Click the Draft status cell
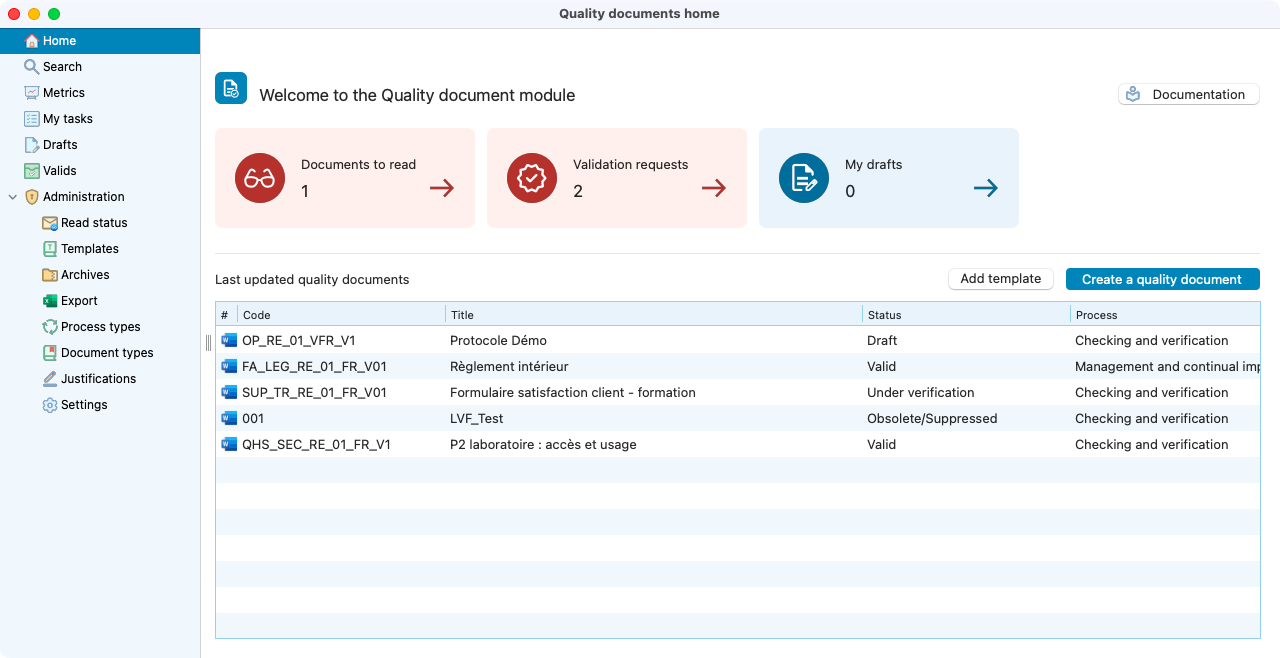The height and width of the screenshot is (658, 1280). pos(883,340)
